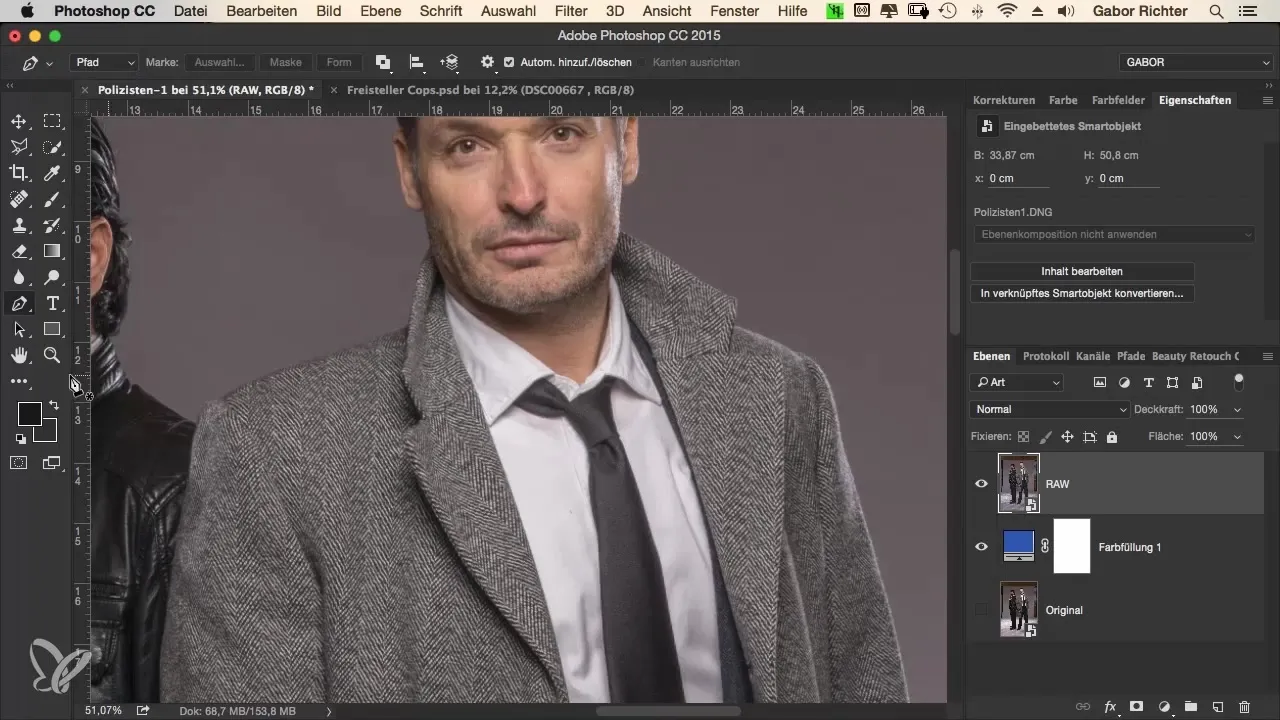
Task: Select the Blur tool
Action: click(19, 277)
